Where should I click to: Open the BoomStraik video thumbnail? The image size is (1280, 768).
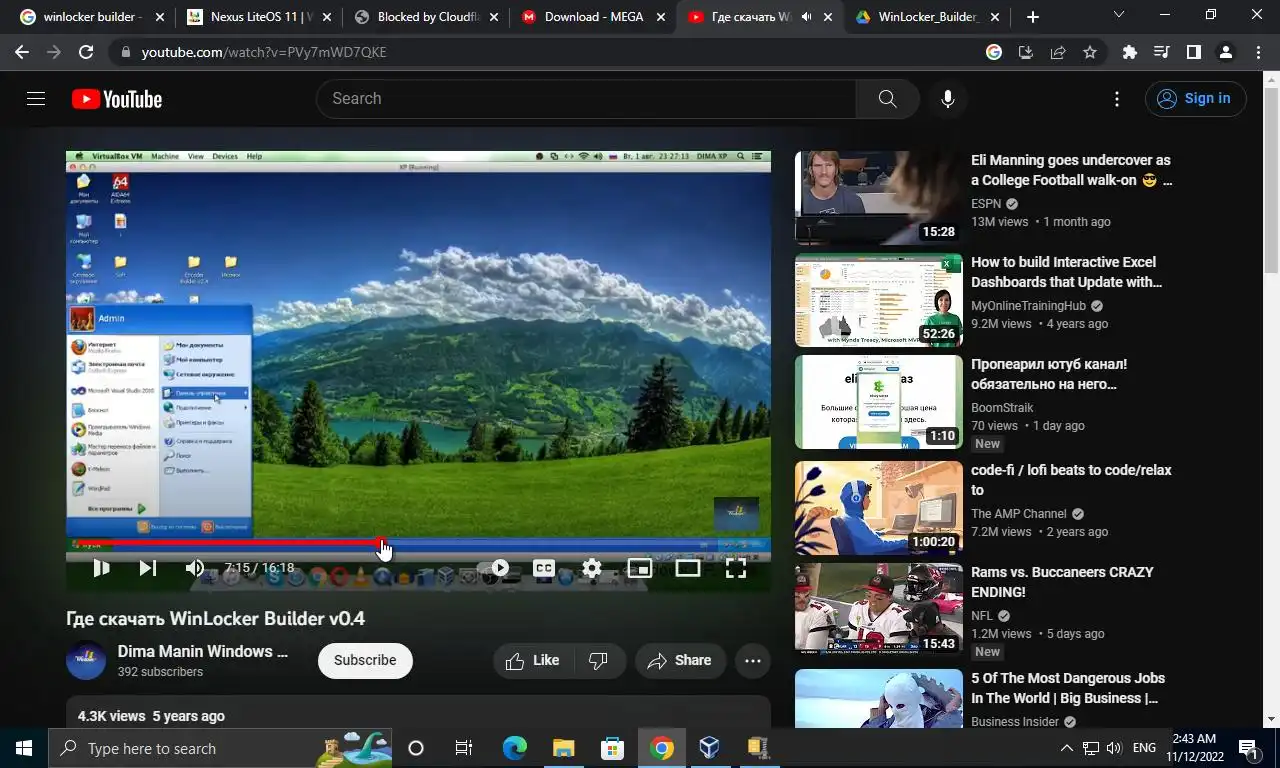pos(878,402)
